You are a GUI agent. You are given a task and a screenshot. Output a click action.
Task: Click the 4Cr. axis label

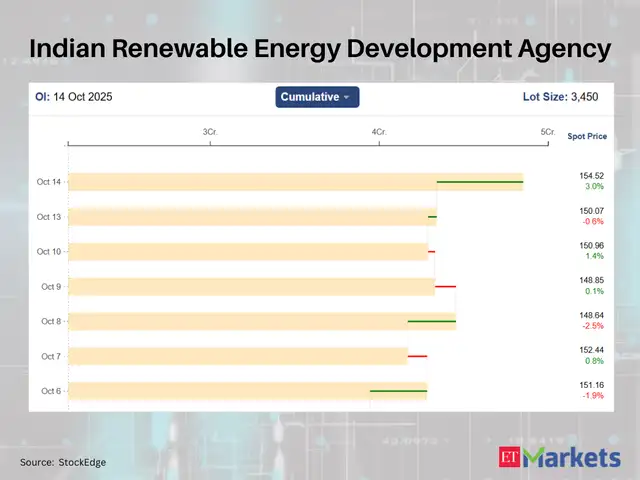(379, 132)
